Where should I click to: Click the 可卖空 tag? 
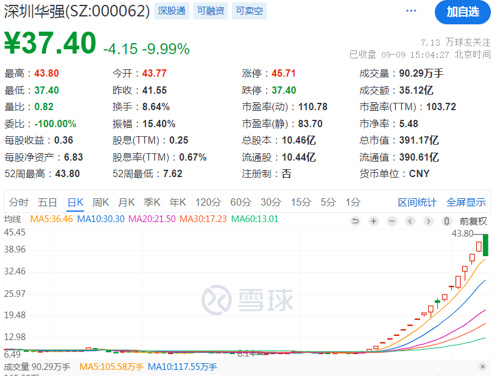249,11
